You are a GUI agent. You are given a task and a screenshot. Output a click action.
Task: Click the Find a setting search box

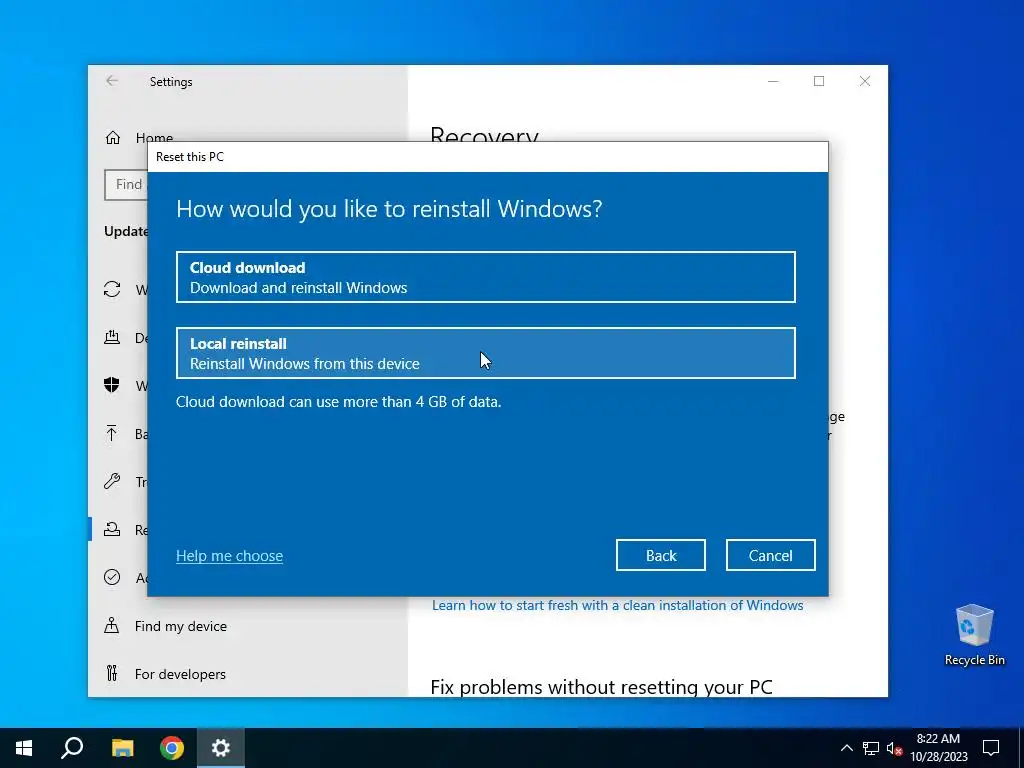(126, 184)
